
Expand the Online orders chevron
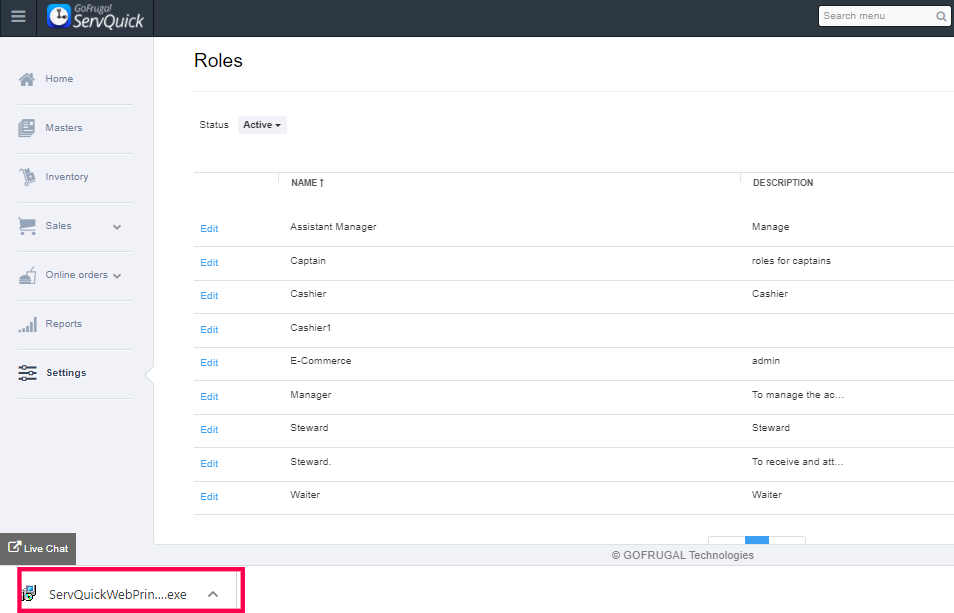tap(117, 276)
